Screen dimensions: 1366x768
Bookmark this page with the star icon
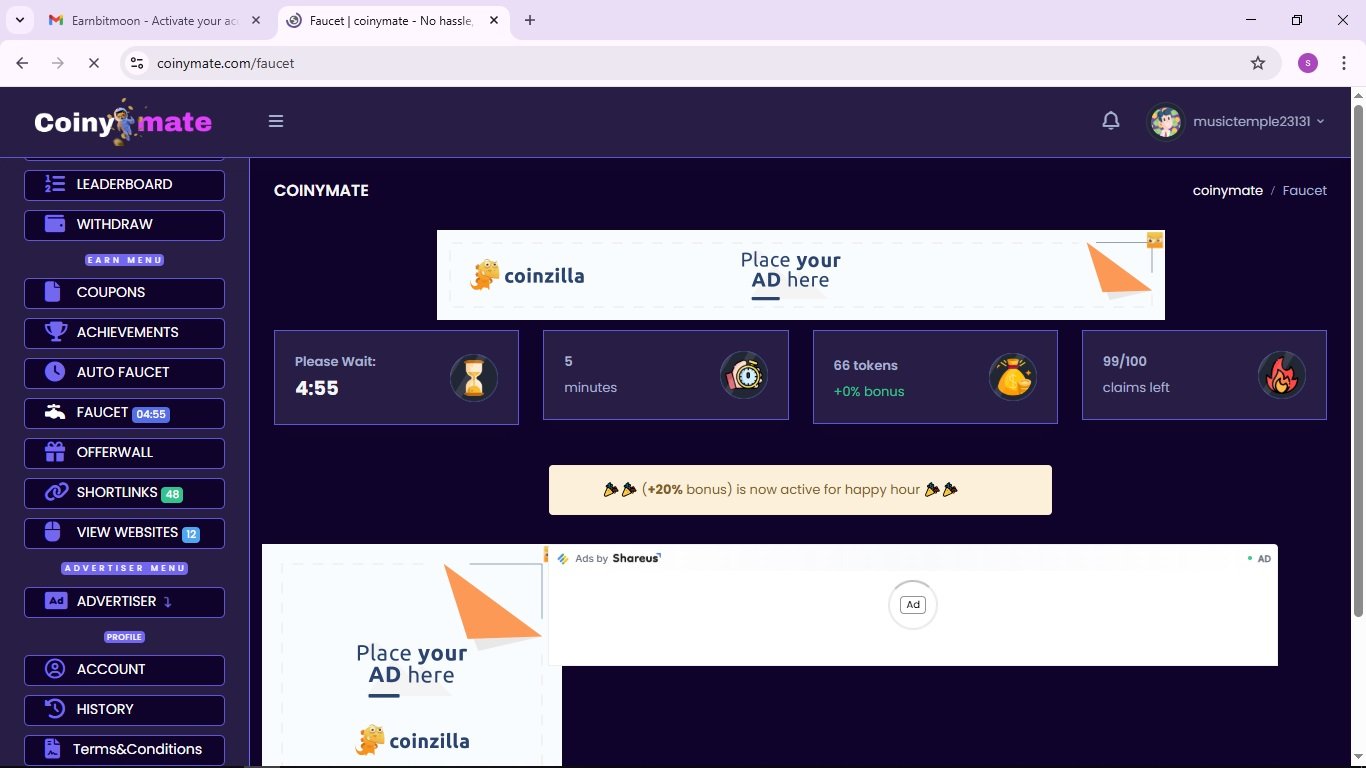1258,63
